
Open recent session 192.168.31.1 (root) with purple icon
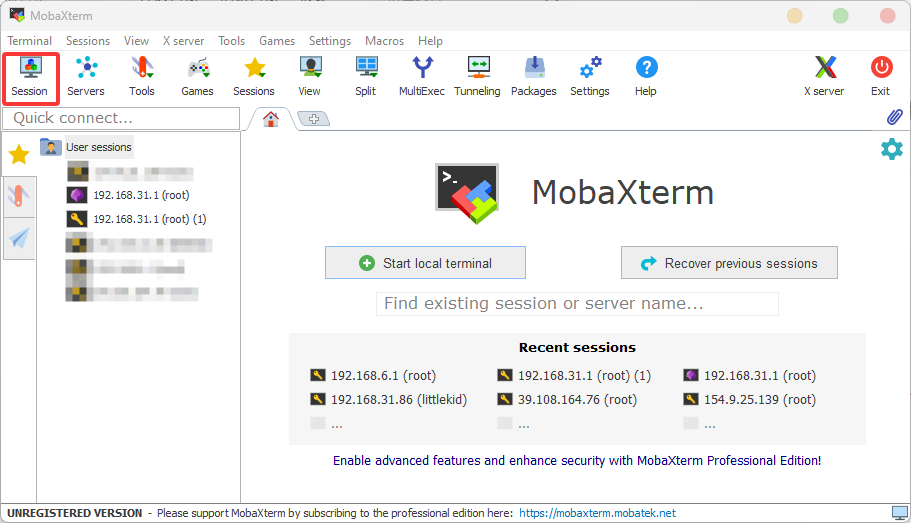pos(750,376)
